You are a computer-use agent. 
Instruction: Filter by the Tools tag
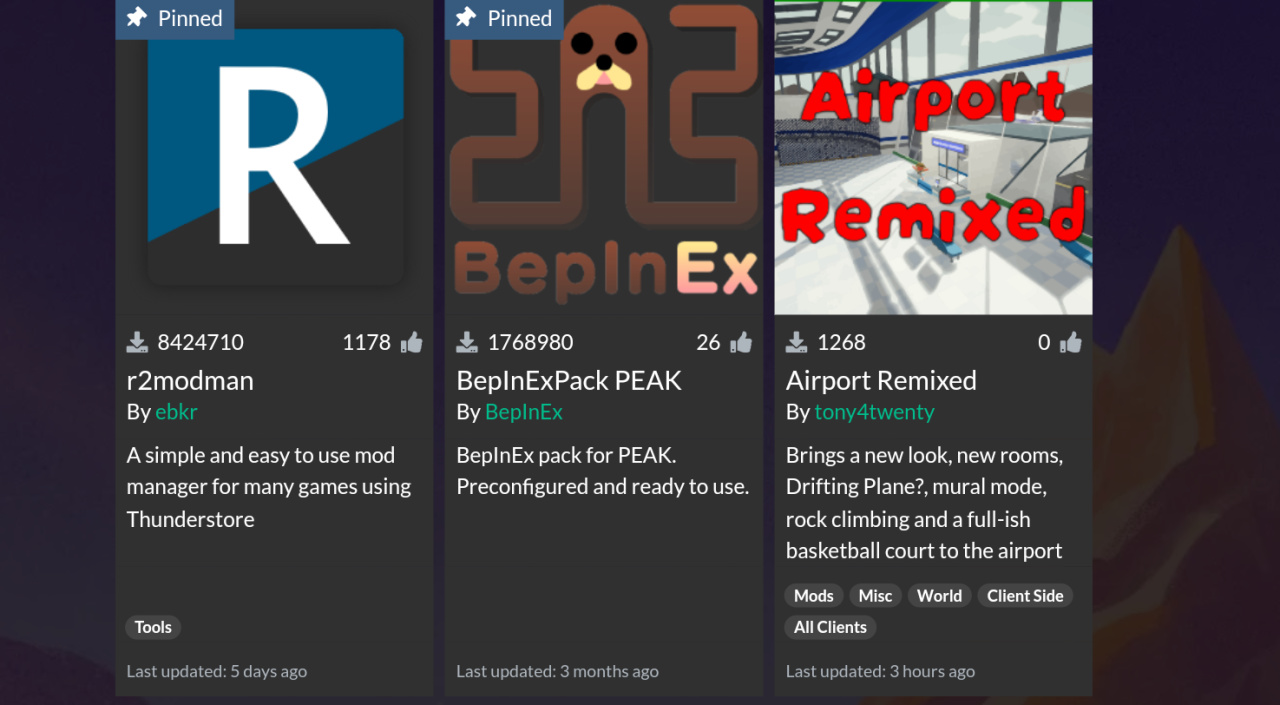(x=153, y=627)
